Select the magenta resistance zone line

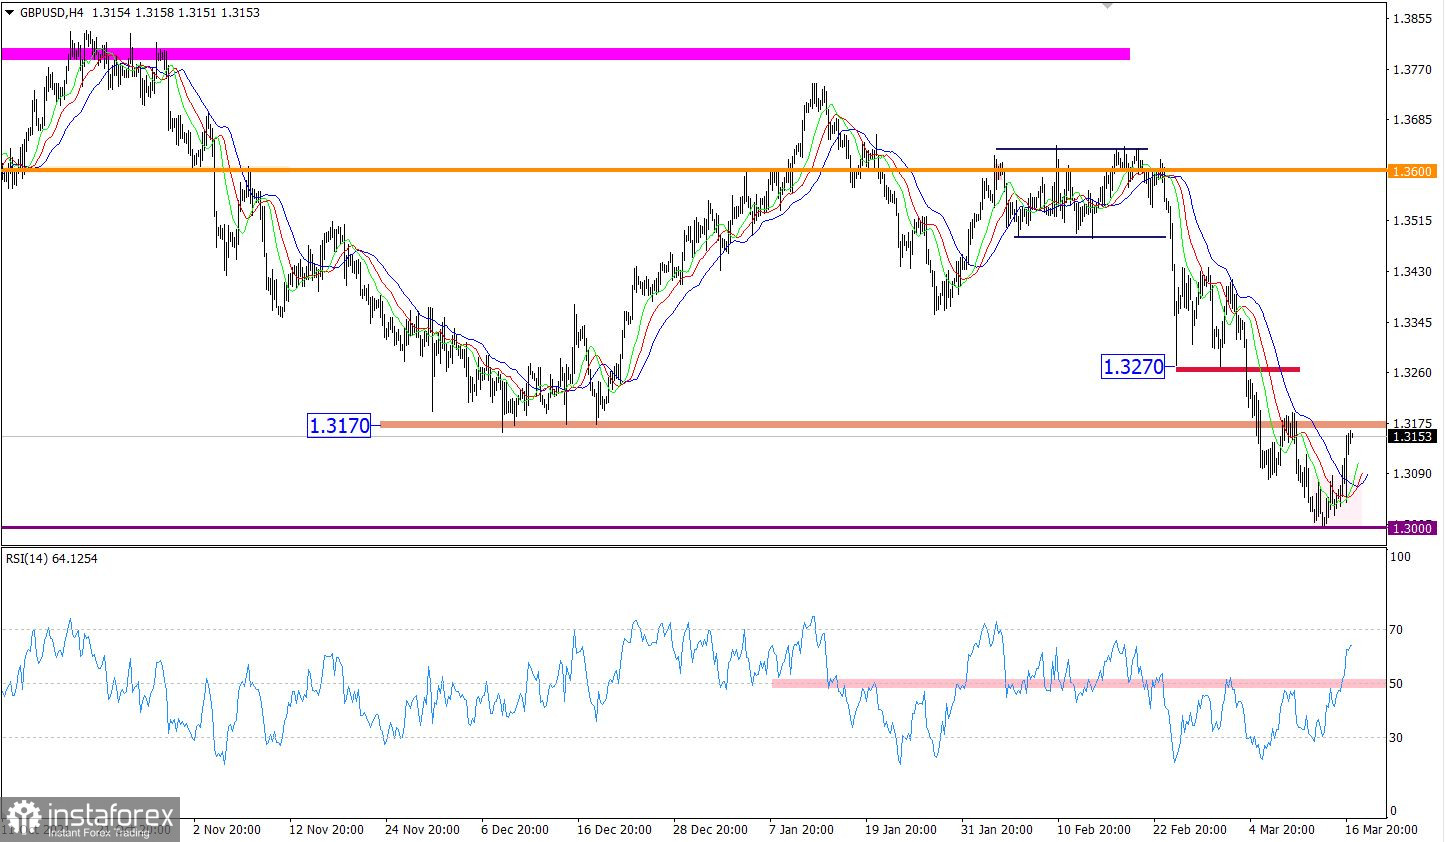[565, 54]
